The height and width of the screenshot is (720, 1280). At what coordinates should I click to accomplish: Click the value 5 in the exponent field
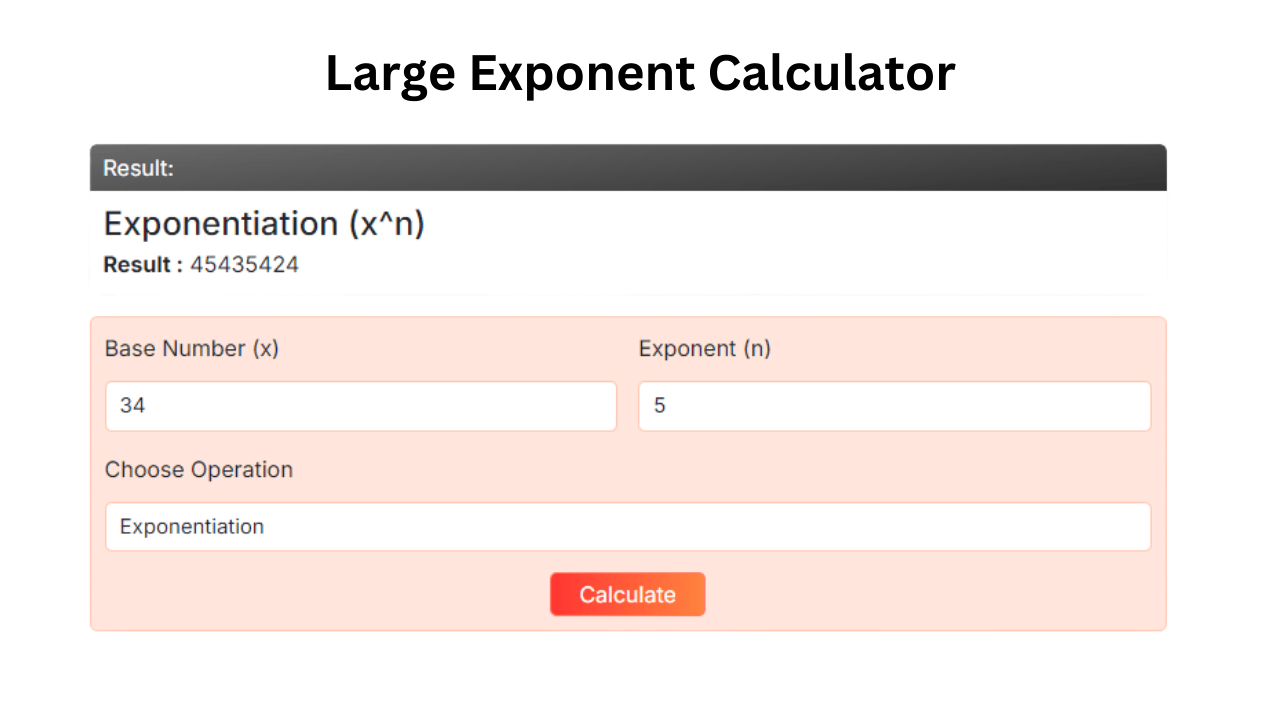(x=659, y=406)
